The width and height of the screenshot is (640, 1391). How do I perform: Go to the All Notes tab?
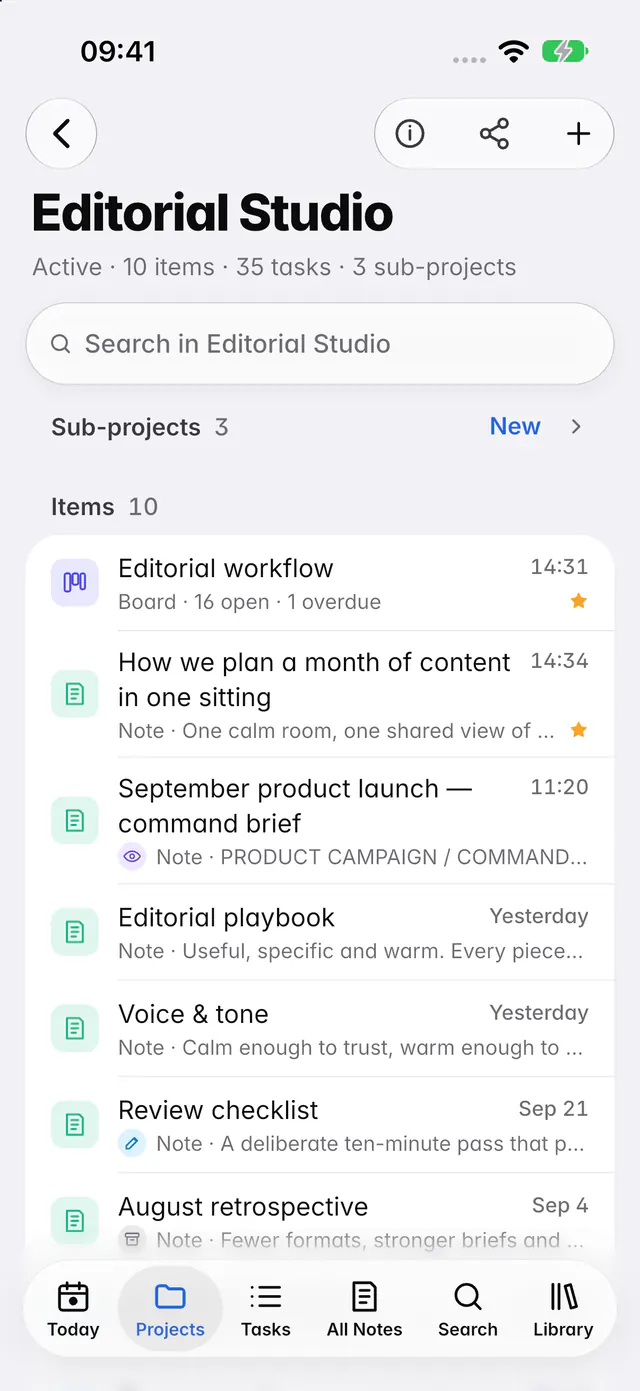365,1310
